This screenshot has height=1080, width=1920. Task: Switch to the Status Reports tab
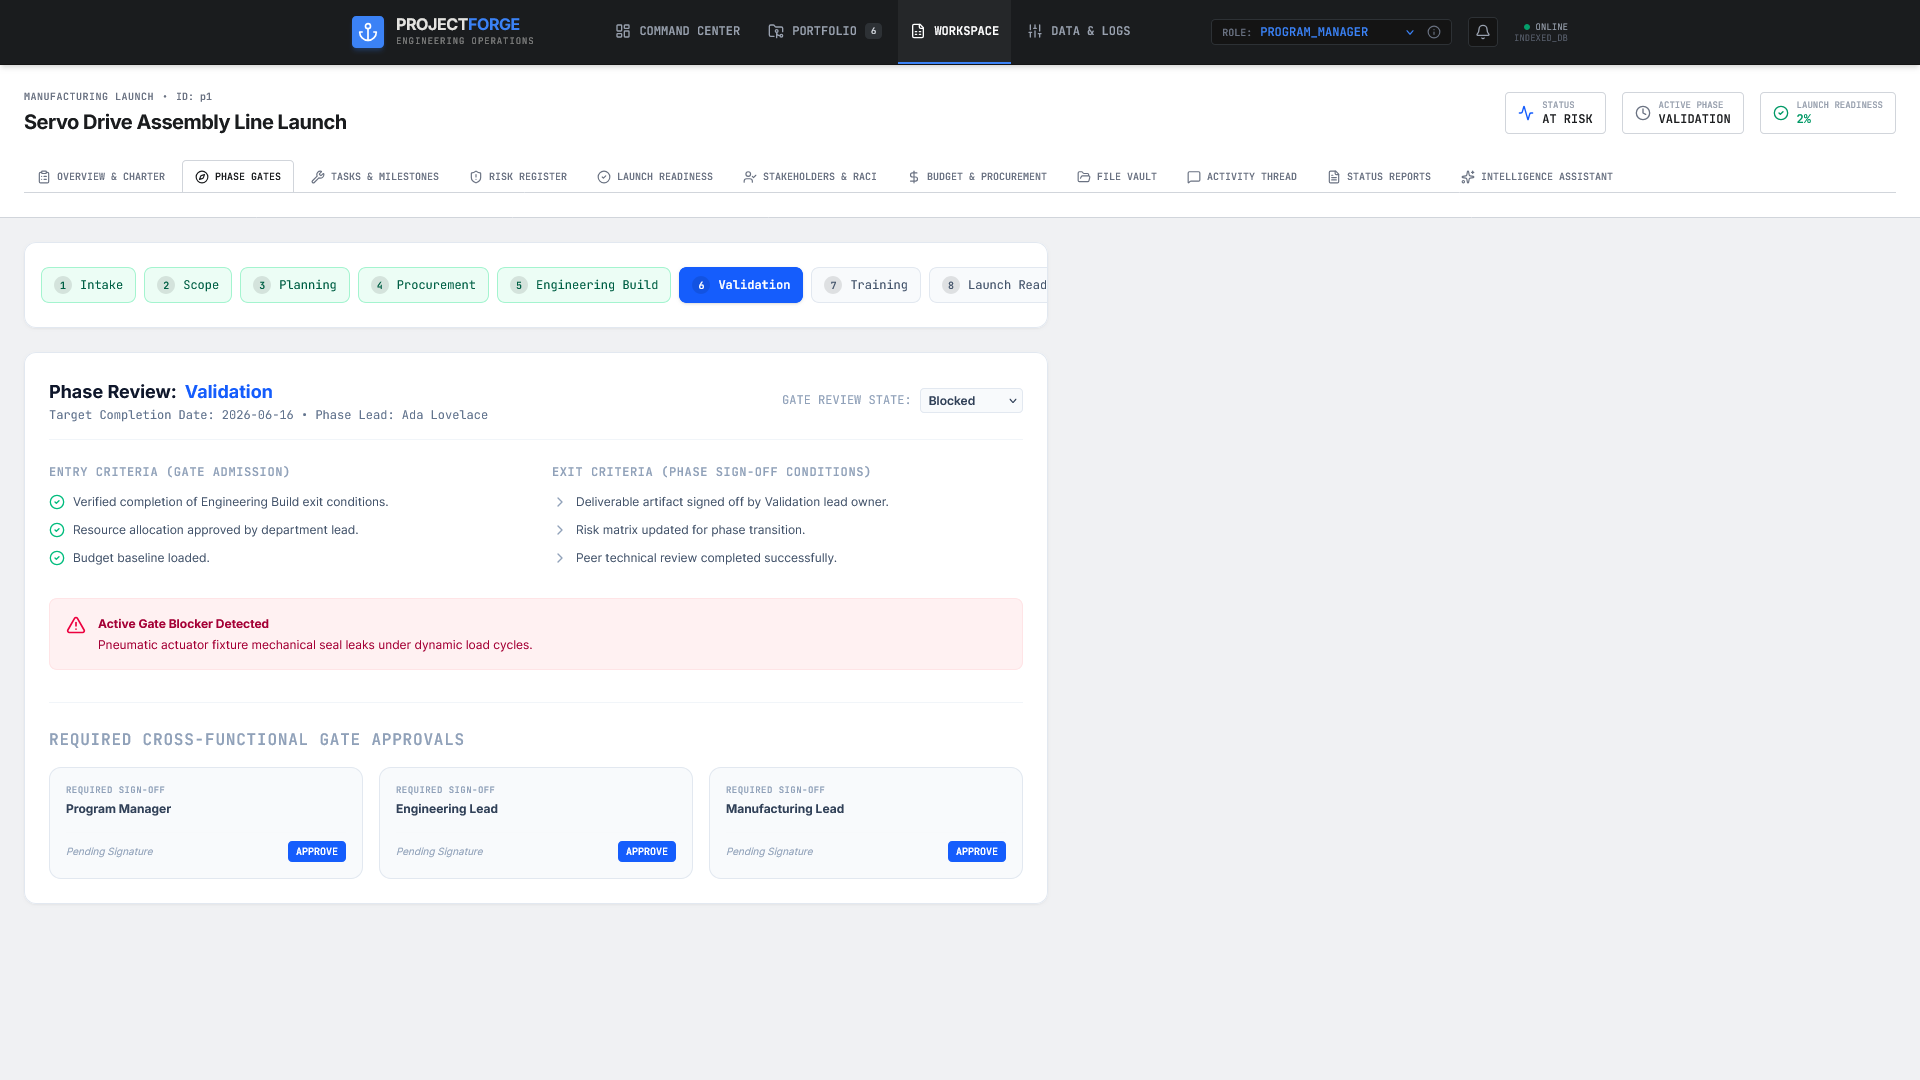tap(1379, 177)
